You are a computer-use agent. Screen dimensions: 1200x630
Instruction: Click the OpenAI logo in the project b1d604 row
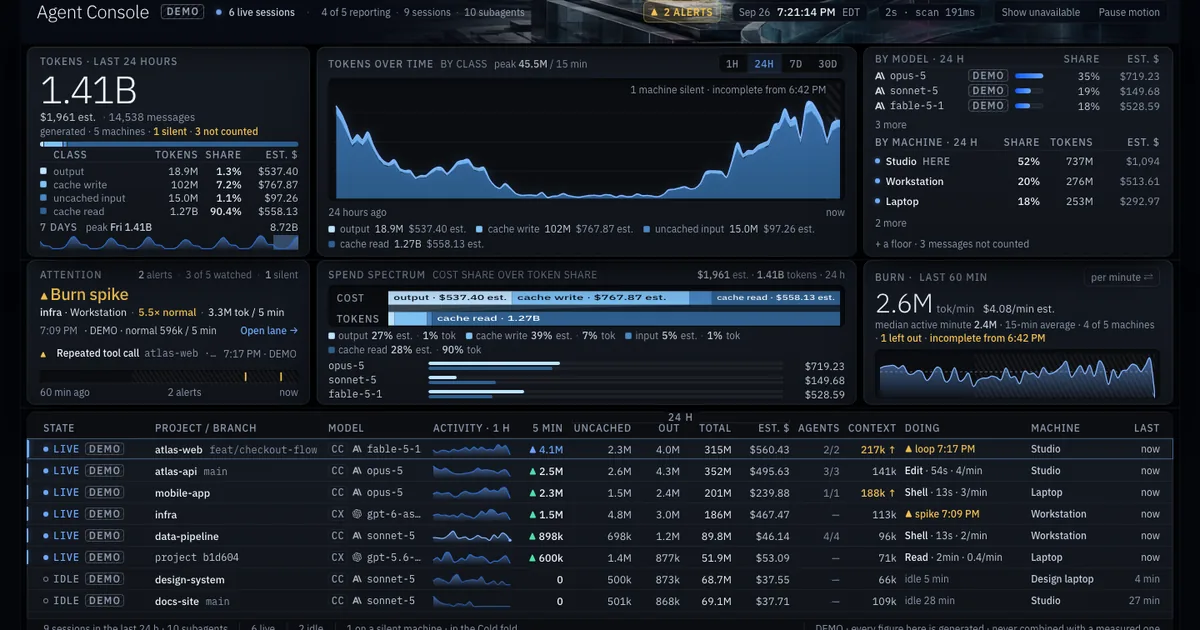point(357,557)
